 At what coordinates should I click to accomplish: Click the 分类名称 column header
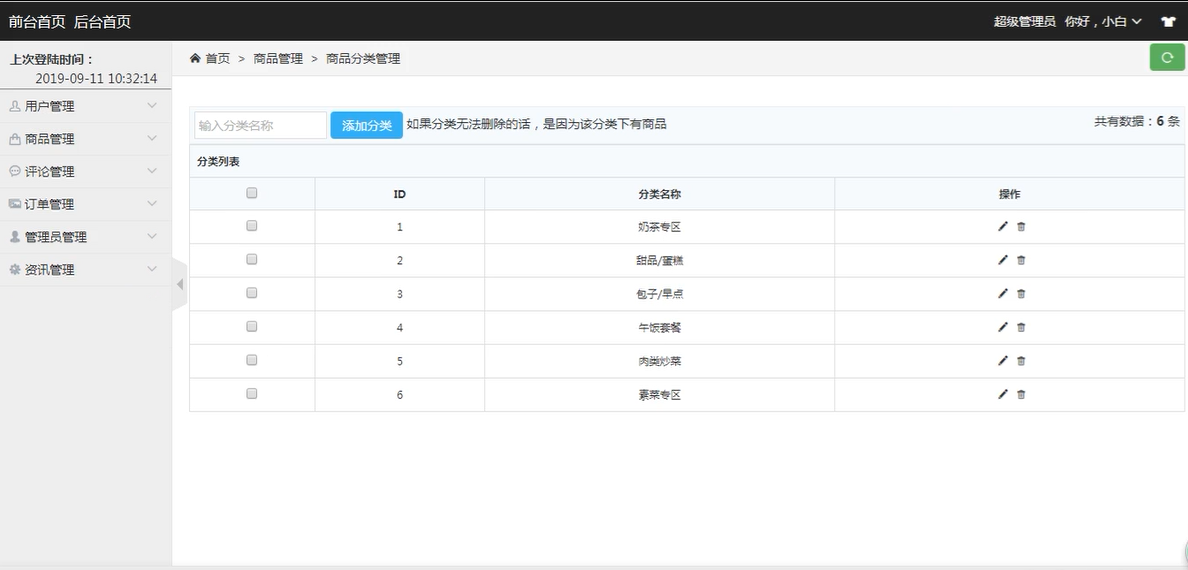point(660,194)
